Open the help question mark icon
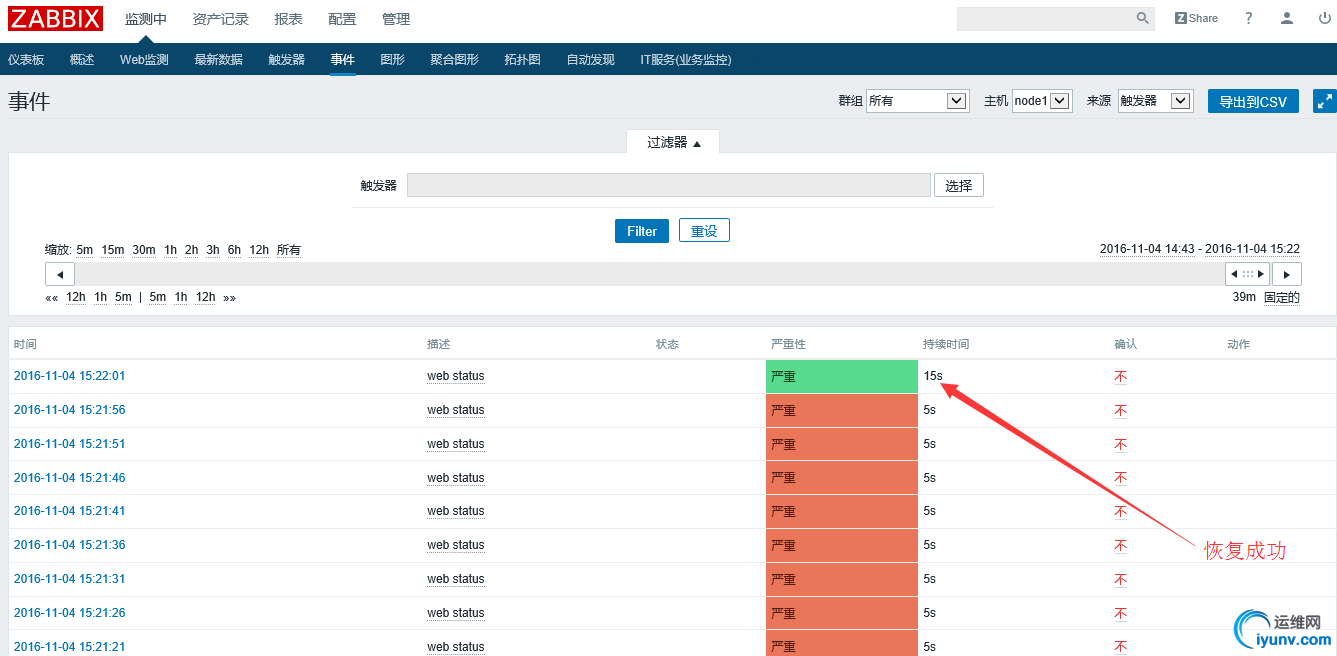Screen dimensions: 1337x656 point(1249,19)
